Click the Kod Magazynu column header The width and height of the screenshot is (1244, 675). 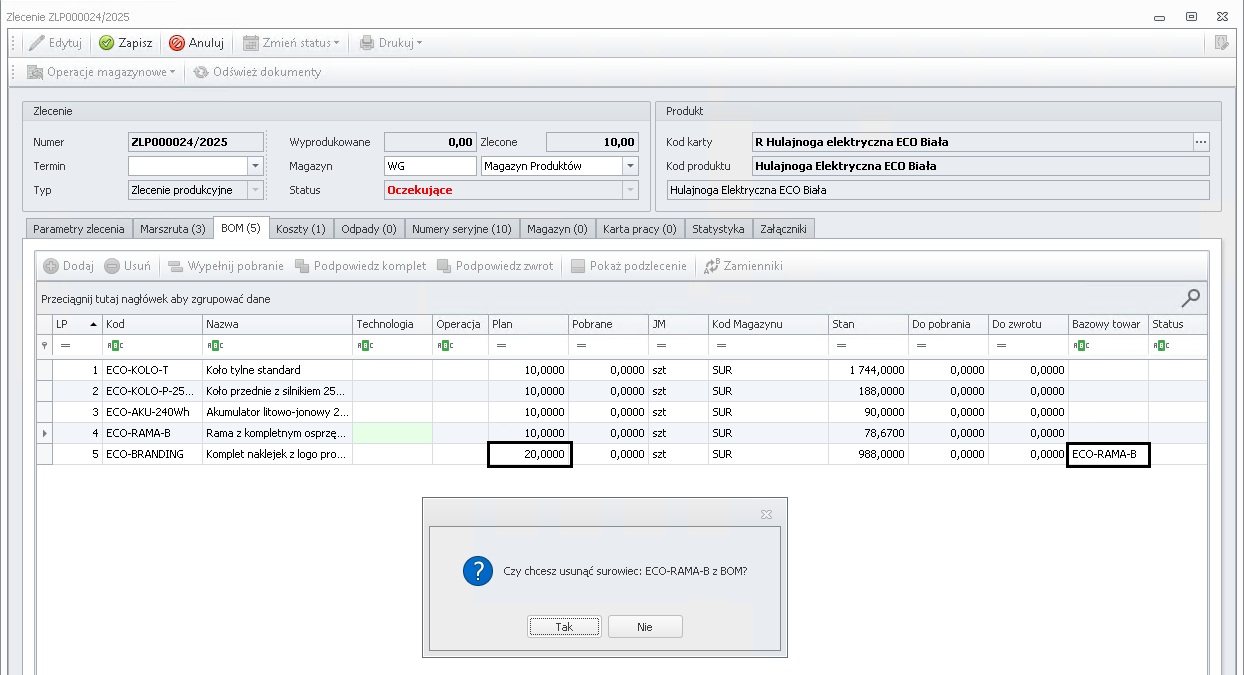pos(768,324)
